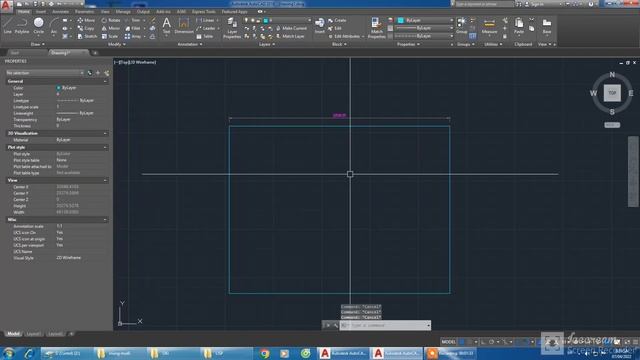The image size is (640, 360).
Task: Open the Insert block tool
Action: tap(320, 25)
